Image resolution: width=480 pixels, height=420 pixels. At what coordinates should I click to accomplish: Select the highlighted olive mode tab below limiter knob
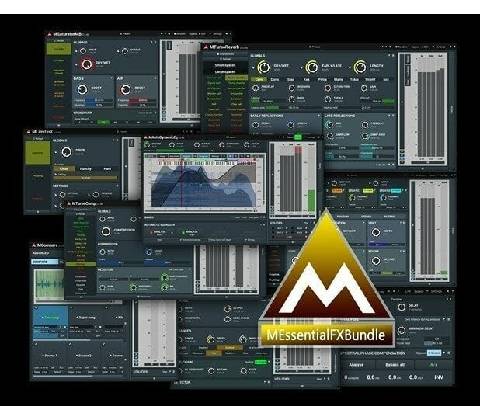(64, 169)
